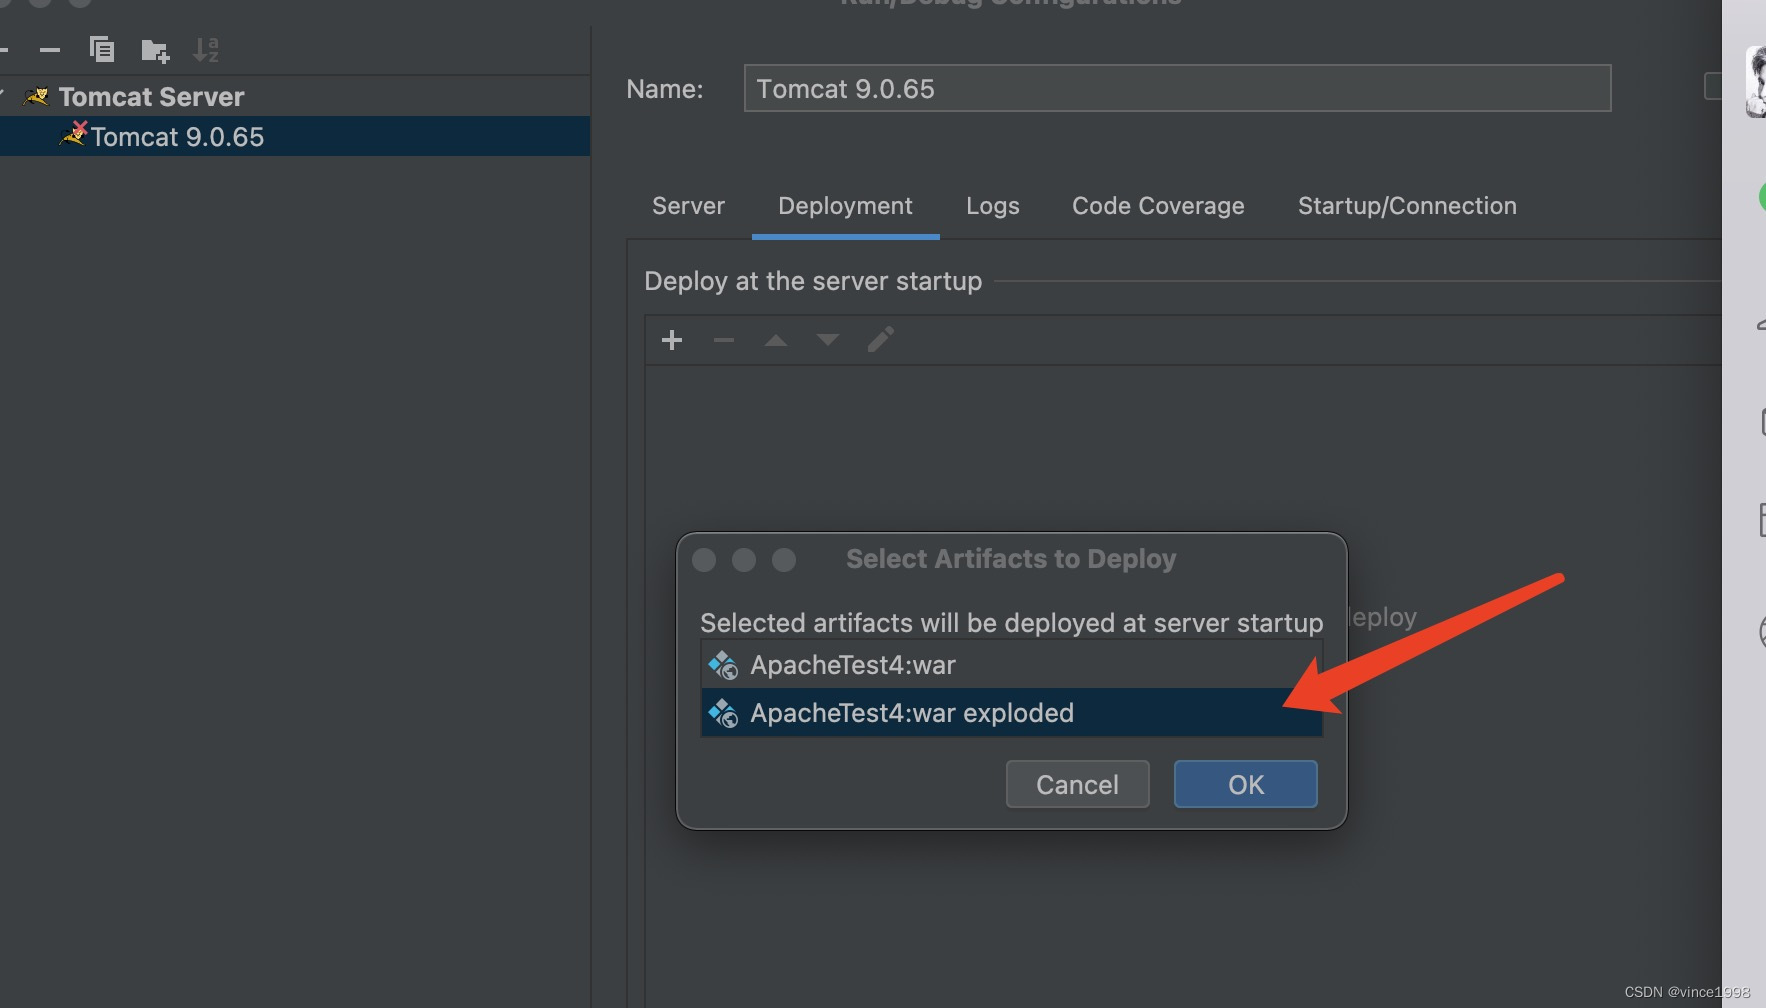The height and width of the screenshot is (1008, 1766).
Task: Select the ApacheTest4:war artifact
Action: pos(1012,665)
